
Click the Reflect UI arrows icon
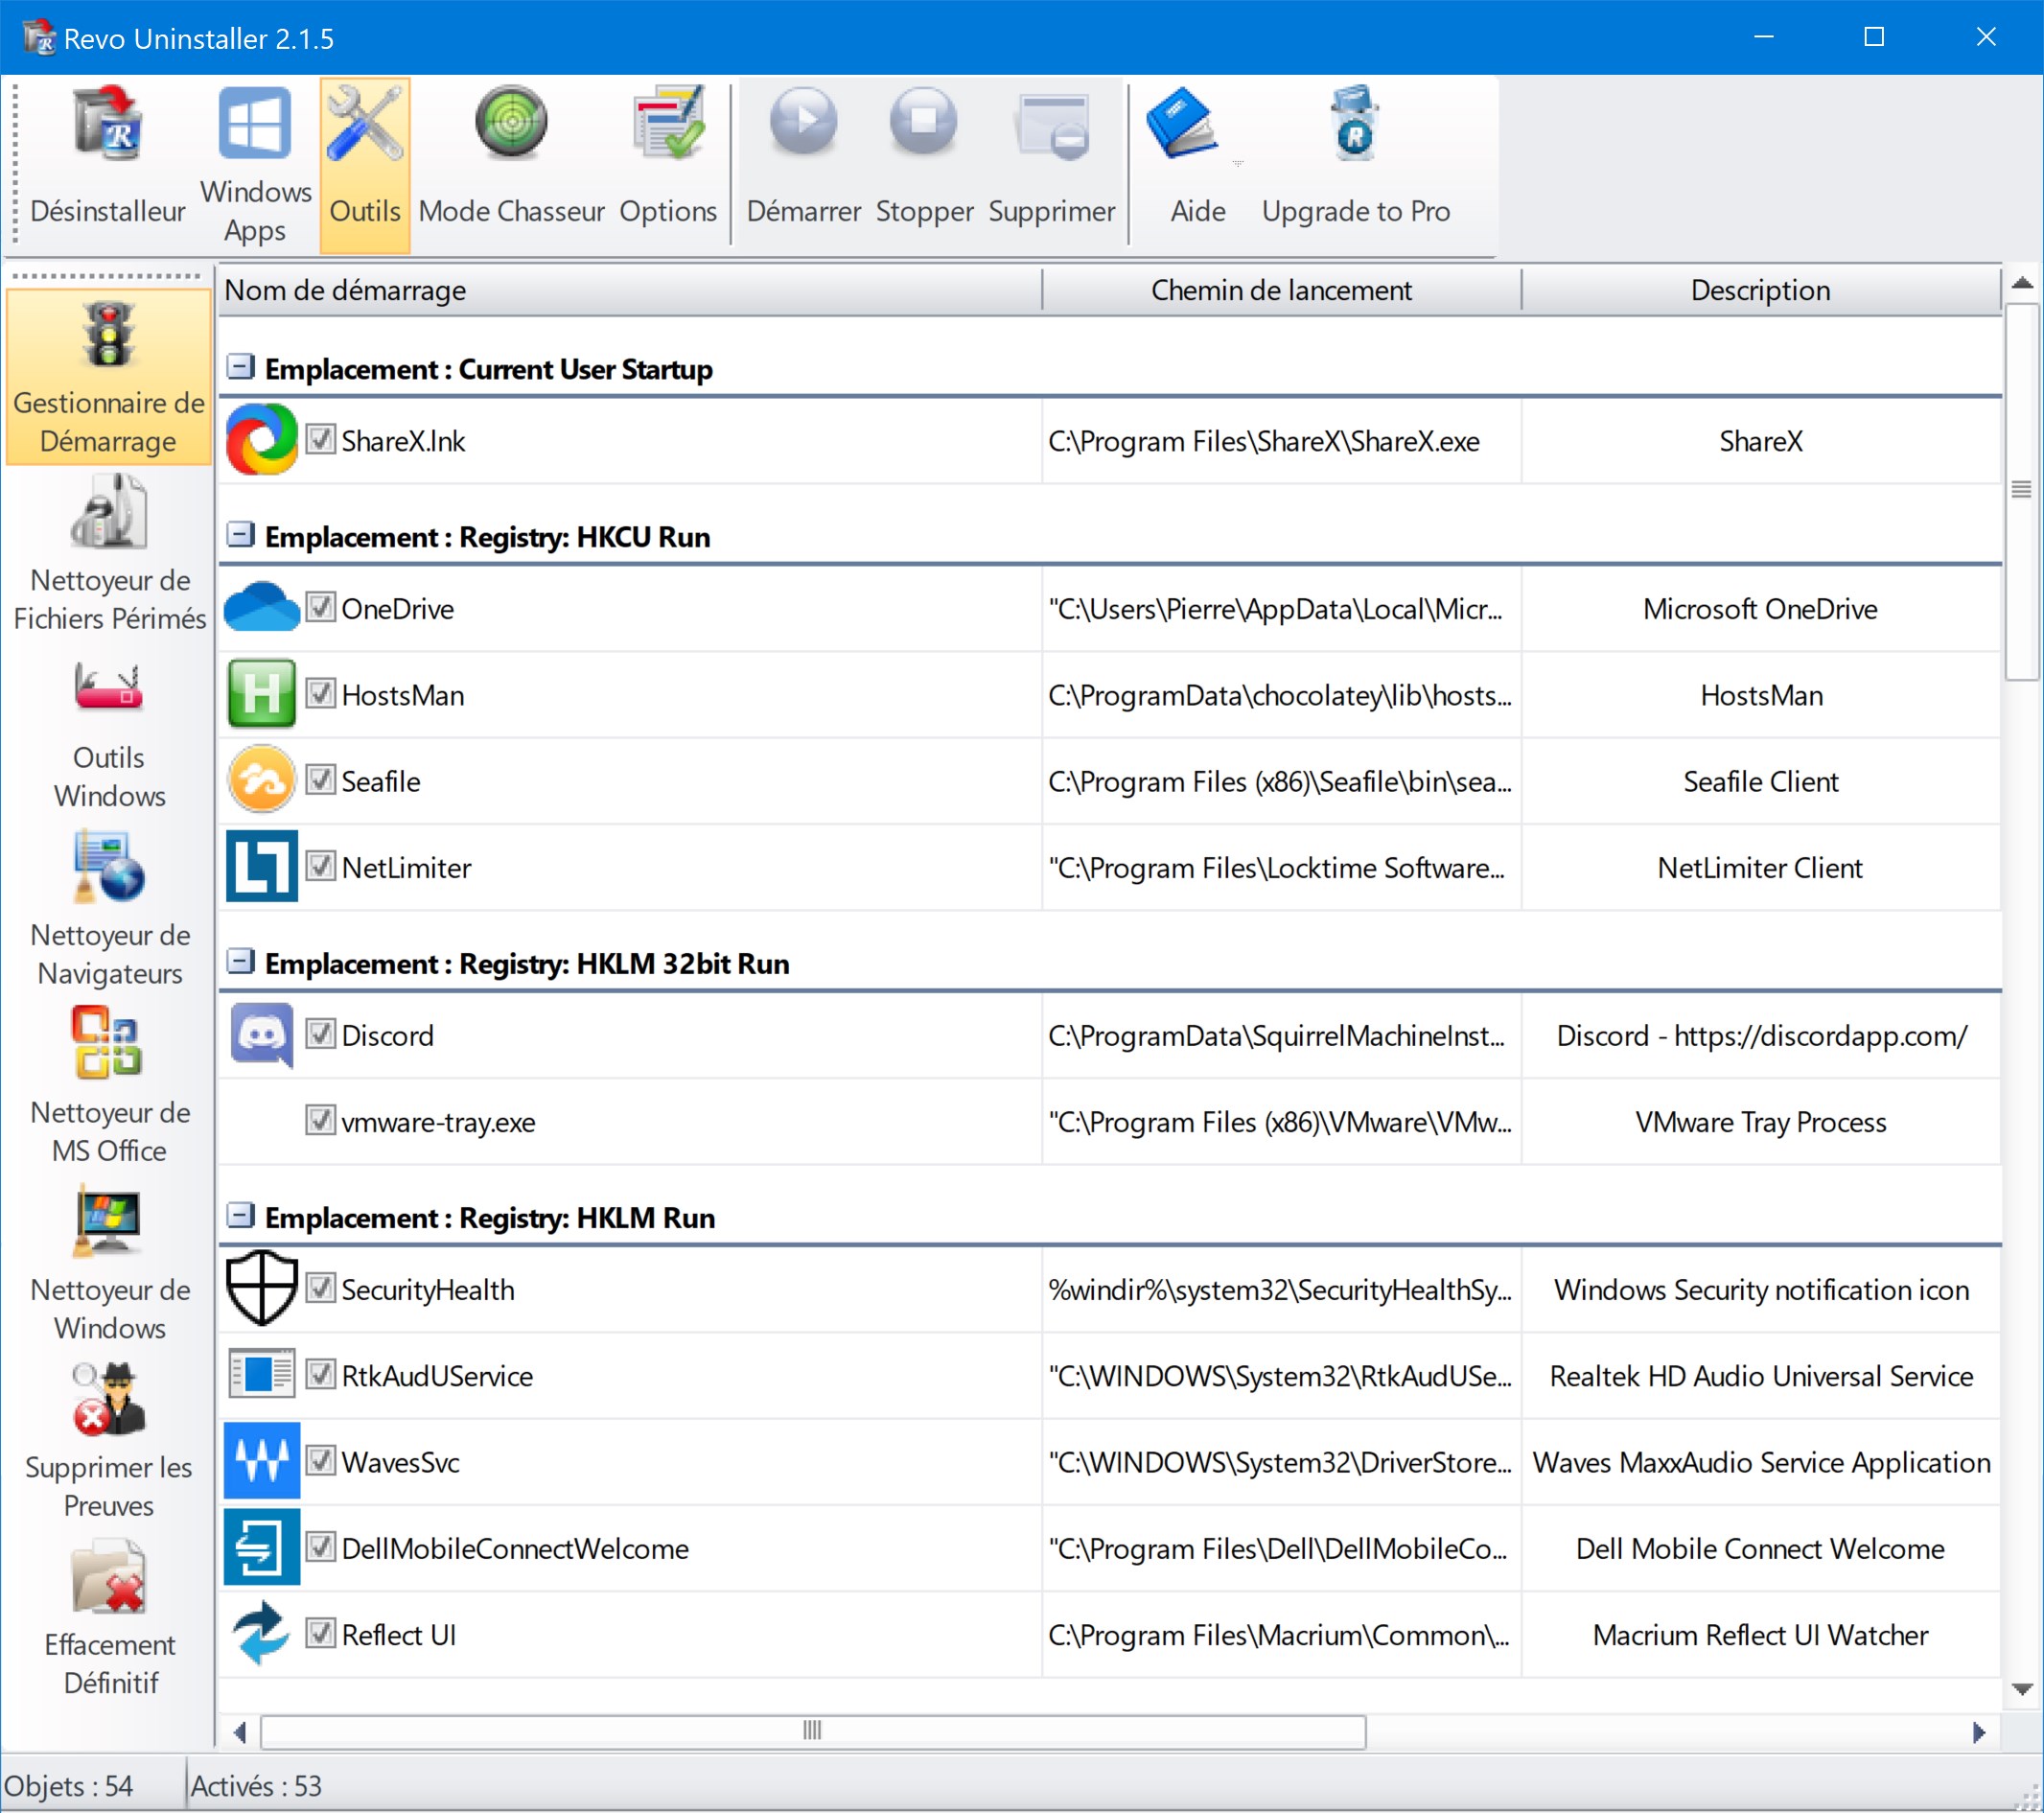pyautogui.click(x=262, y=1634)
